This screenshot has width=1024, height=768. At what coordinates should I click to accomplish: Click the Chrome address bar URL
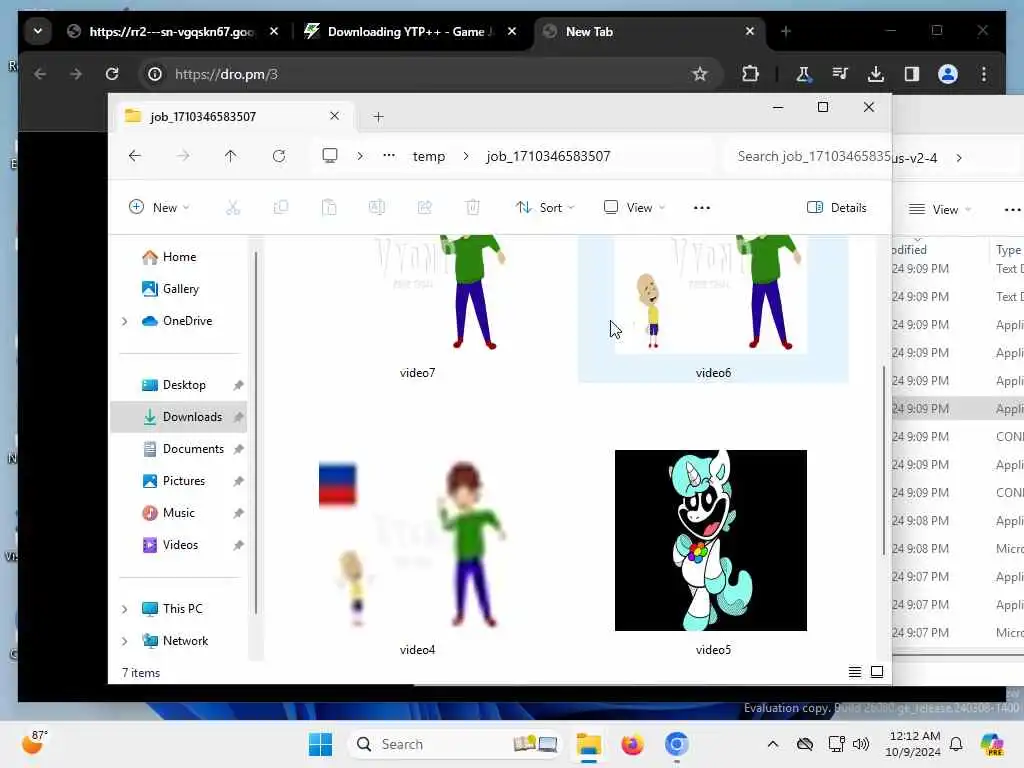click(226, 74)
